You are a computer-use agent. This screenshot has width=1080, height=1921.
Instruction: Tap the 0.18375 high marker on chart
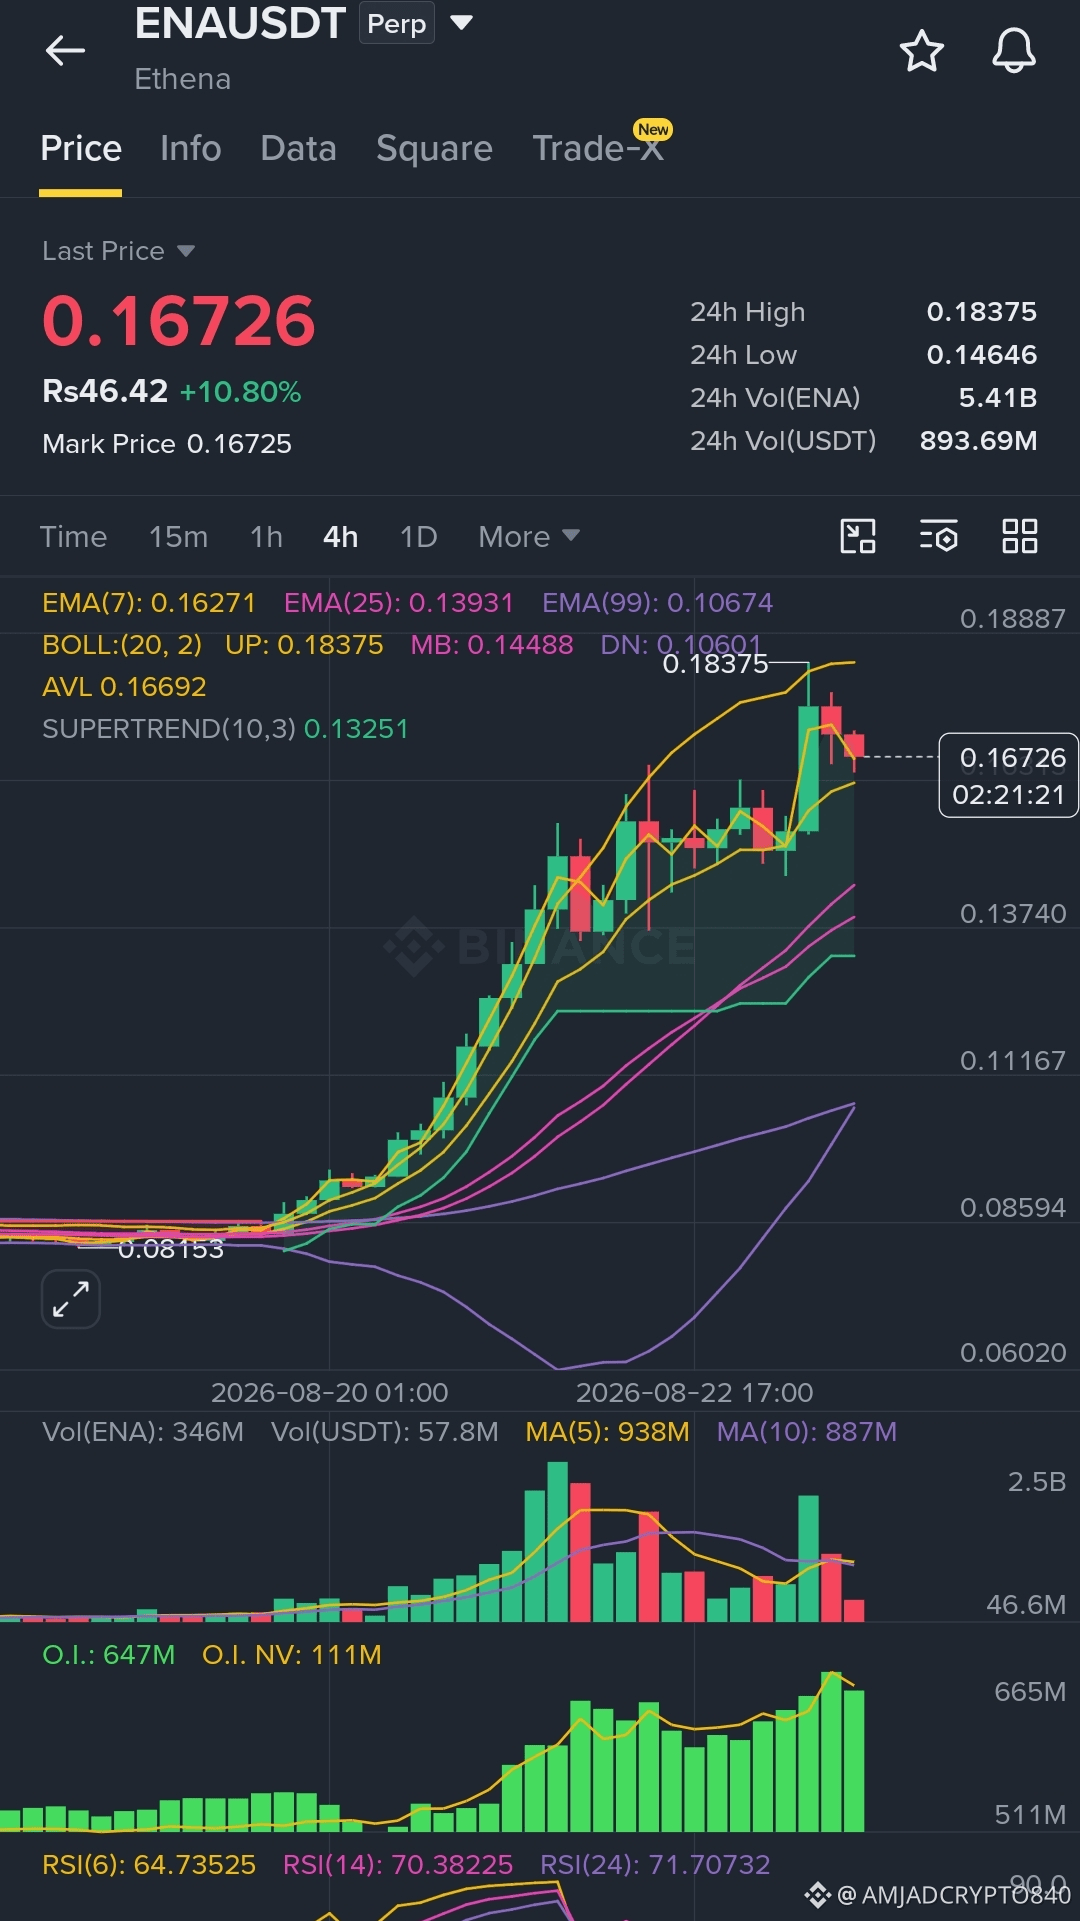tap(715, 664)
